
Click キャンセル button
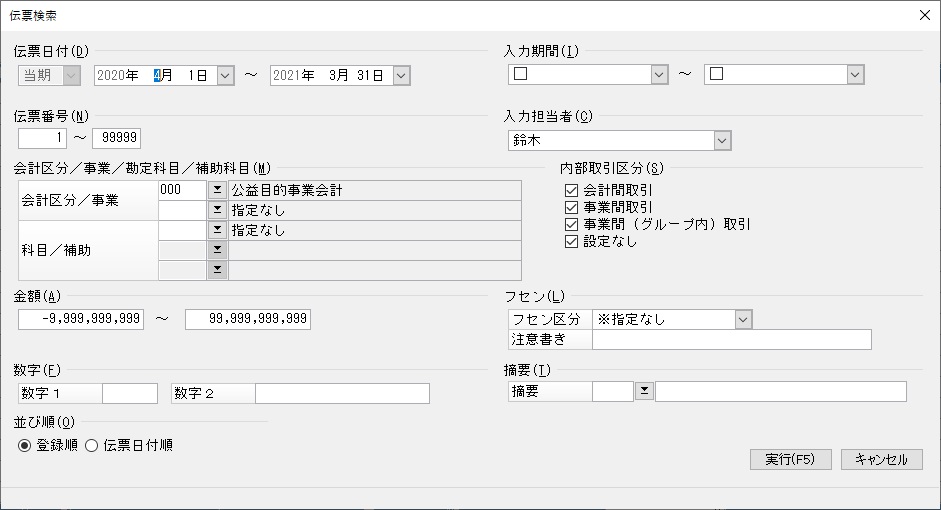point(882,460)
